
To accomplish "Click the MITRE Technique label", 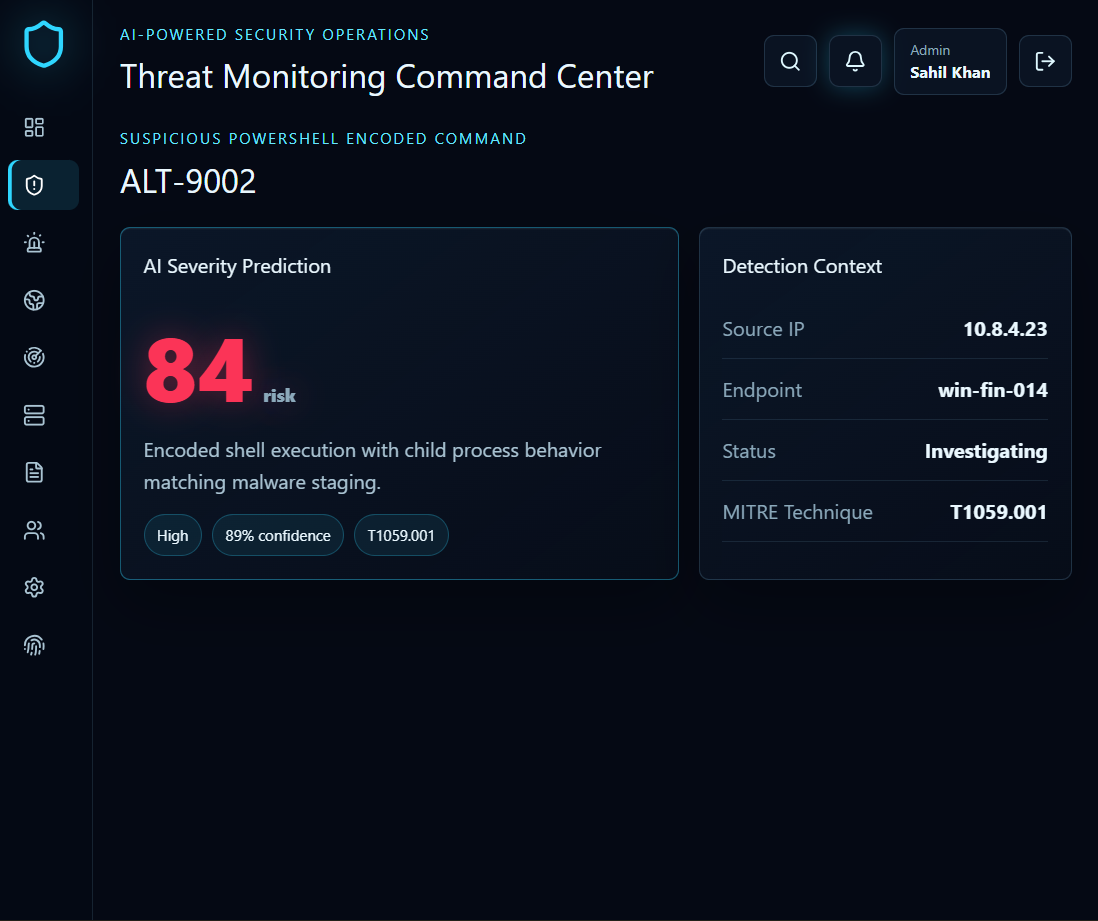I will (798, 512).
